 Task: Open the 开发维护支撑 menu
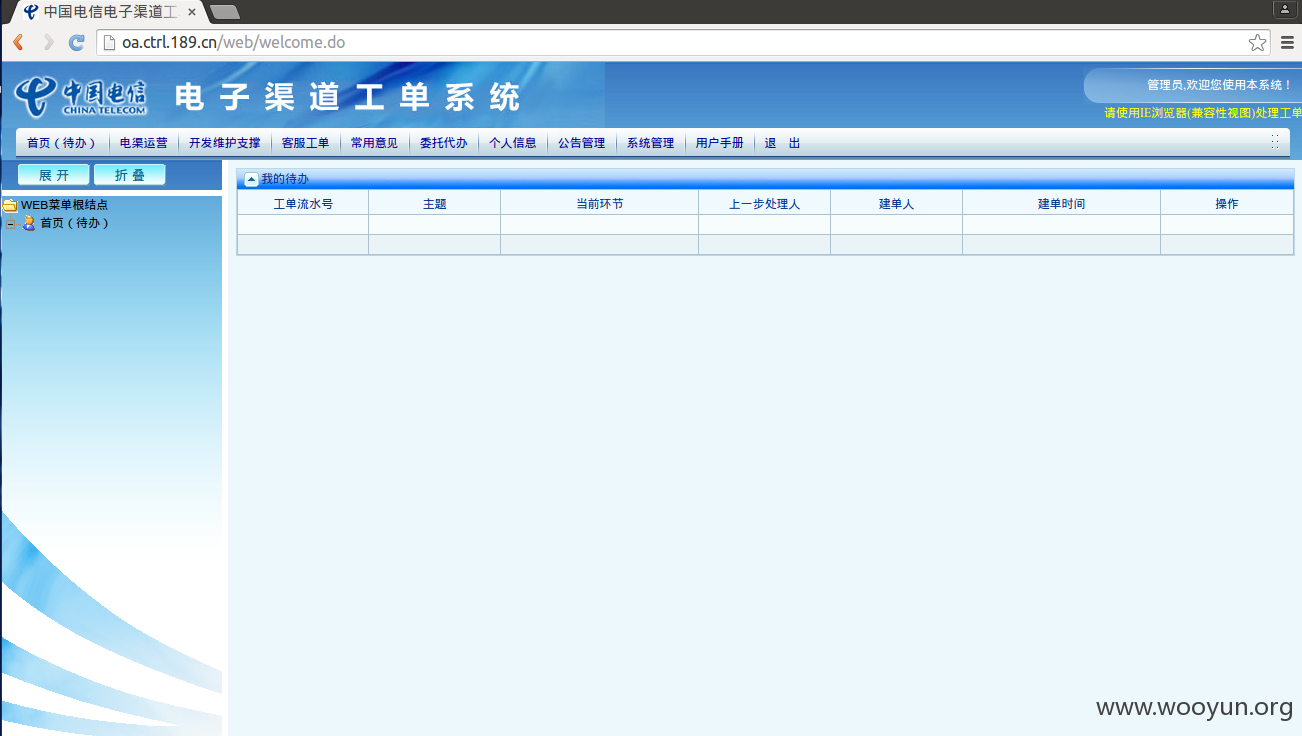coord(225,143)
